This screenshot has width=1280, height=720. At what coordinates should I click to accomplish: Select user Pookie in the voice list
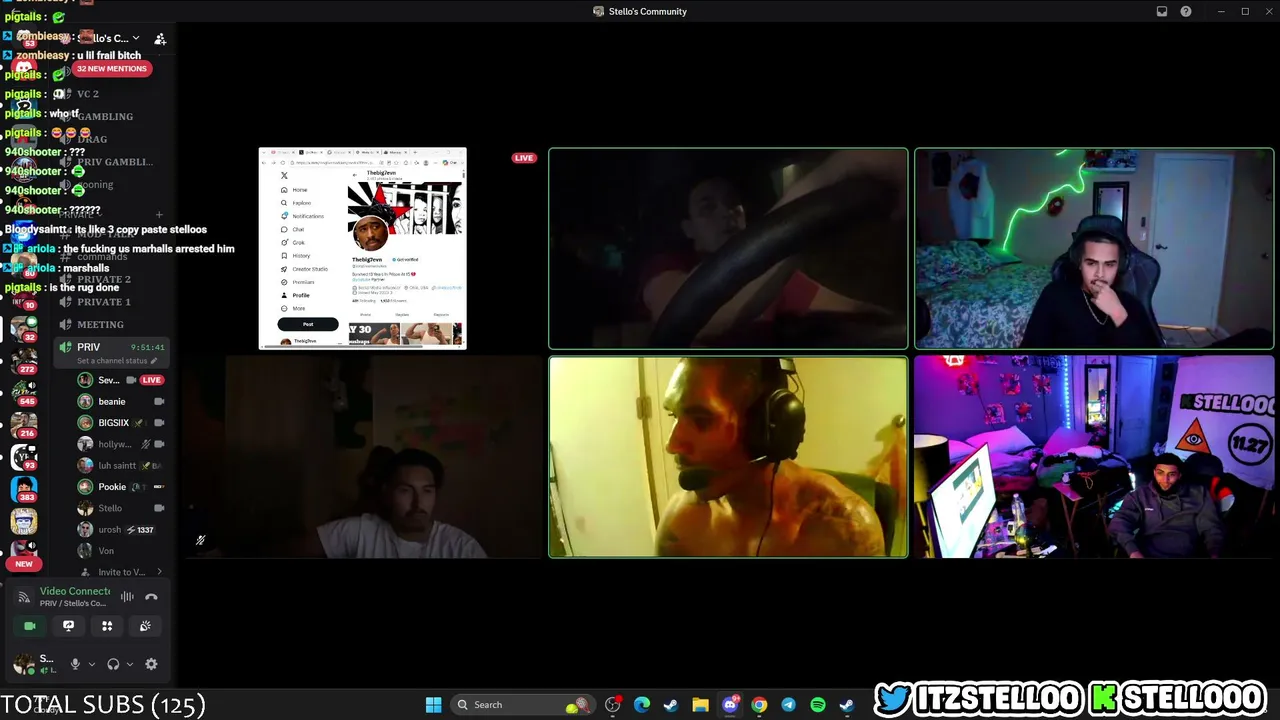121,487
